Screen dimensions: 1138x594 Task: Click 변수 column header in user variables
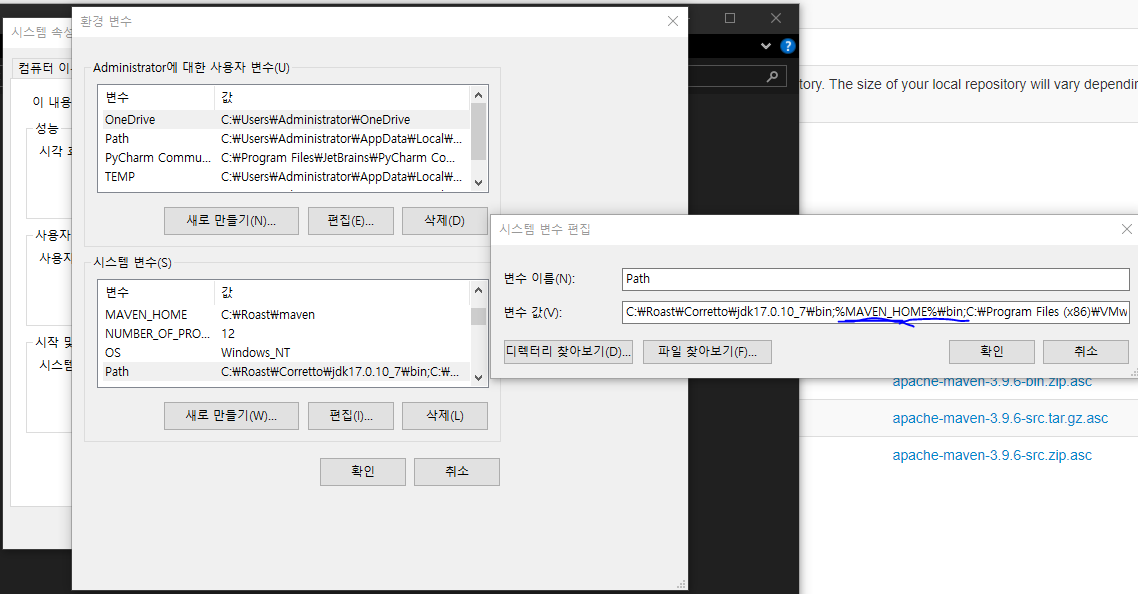(x=156, y=97)
